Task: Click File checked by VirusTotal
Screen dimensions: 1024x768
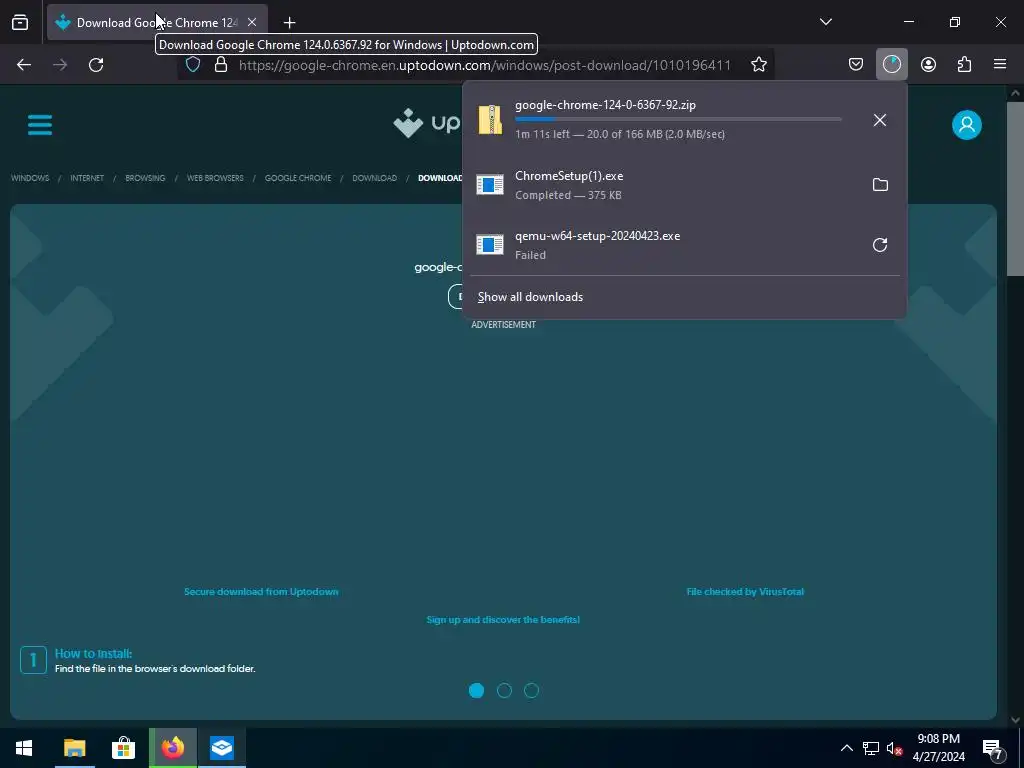Action: click(x=745, y=592)
